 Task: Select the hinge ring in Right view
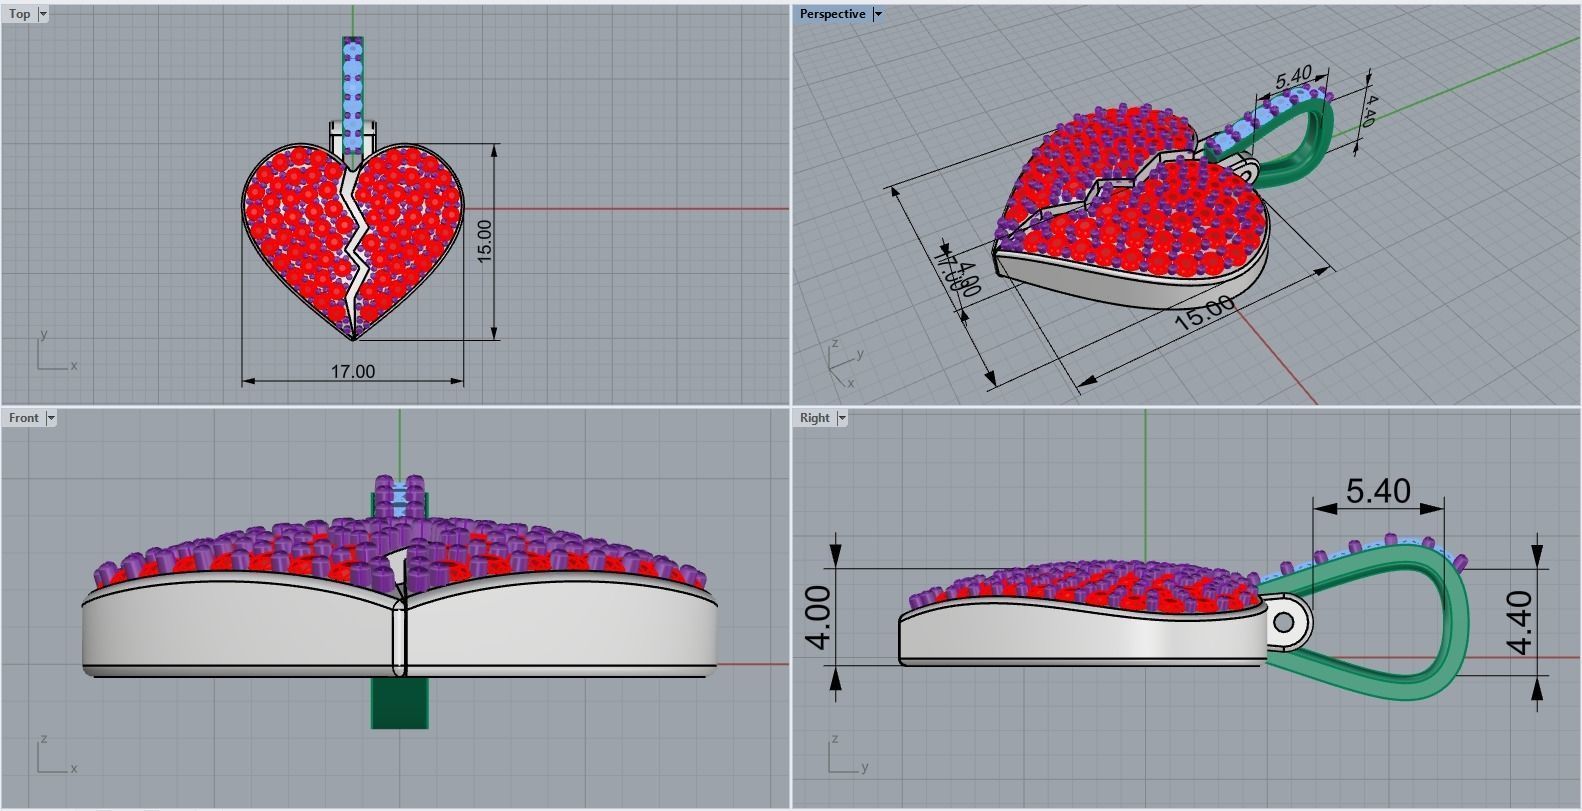pyautogui.click(x=1284, y=623)
